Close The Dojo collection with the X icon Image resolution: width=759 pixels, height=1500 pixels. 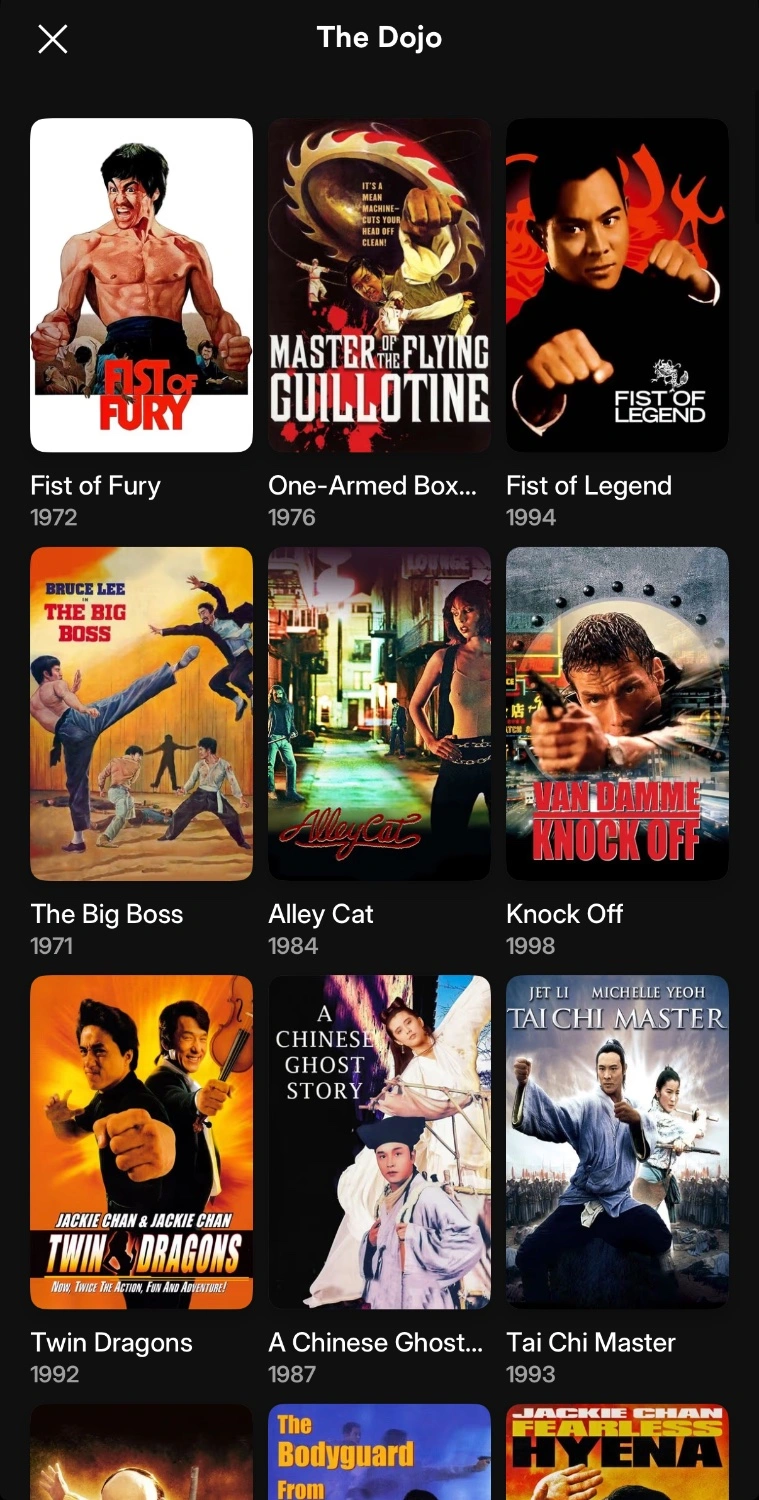point(52,39)
